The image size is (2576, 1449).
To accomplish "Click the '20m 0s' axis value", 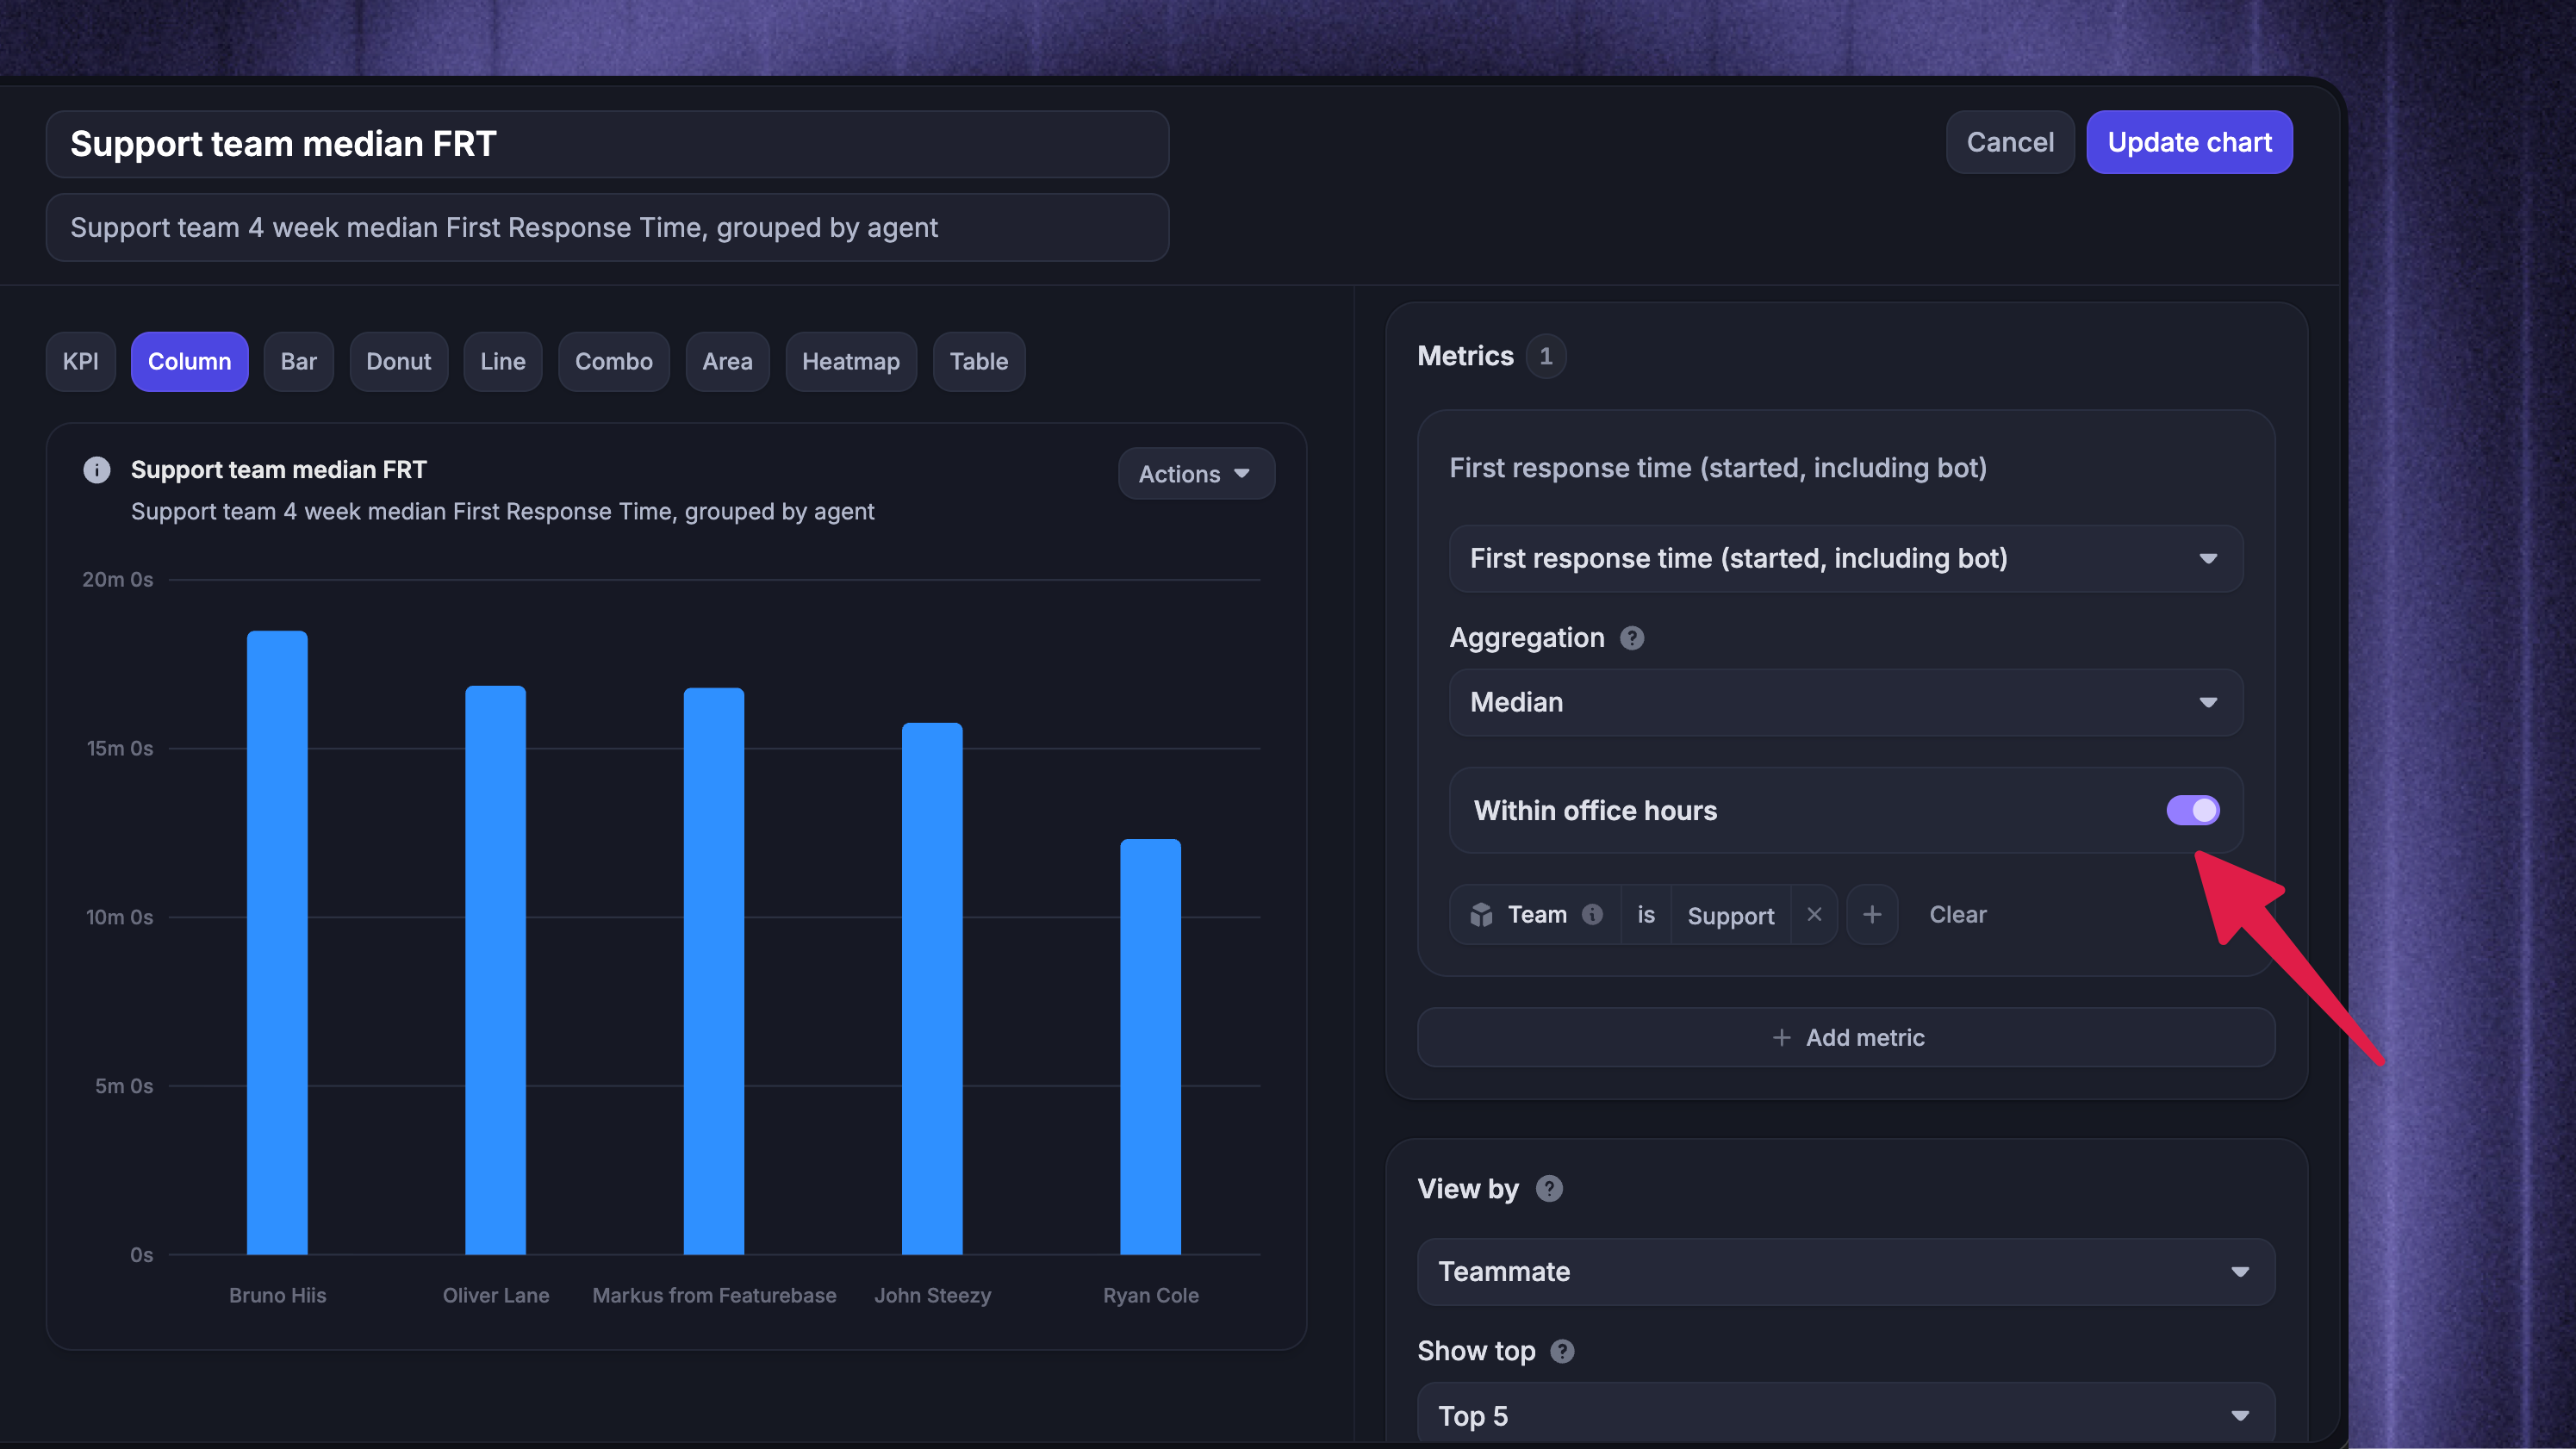I will pos(118,580).
